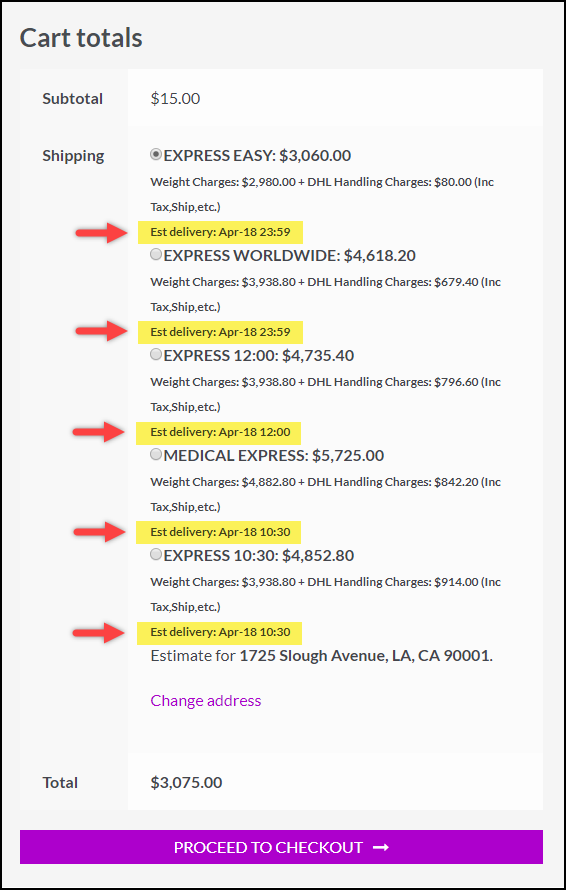Click the Cart totals heading

81,38
